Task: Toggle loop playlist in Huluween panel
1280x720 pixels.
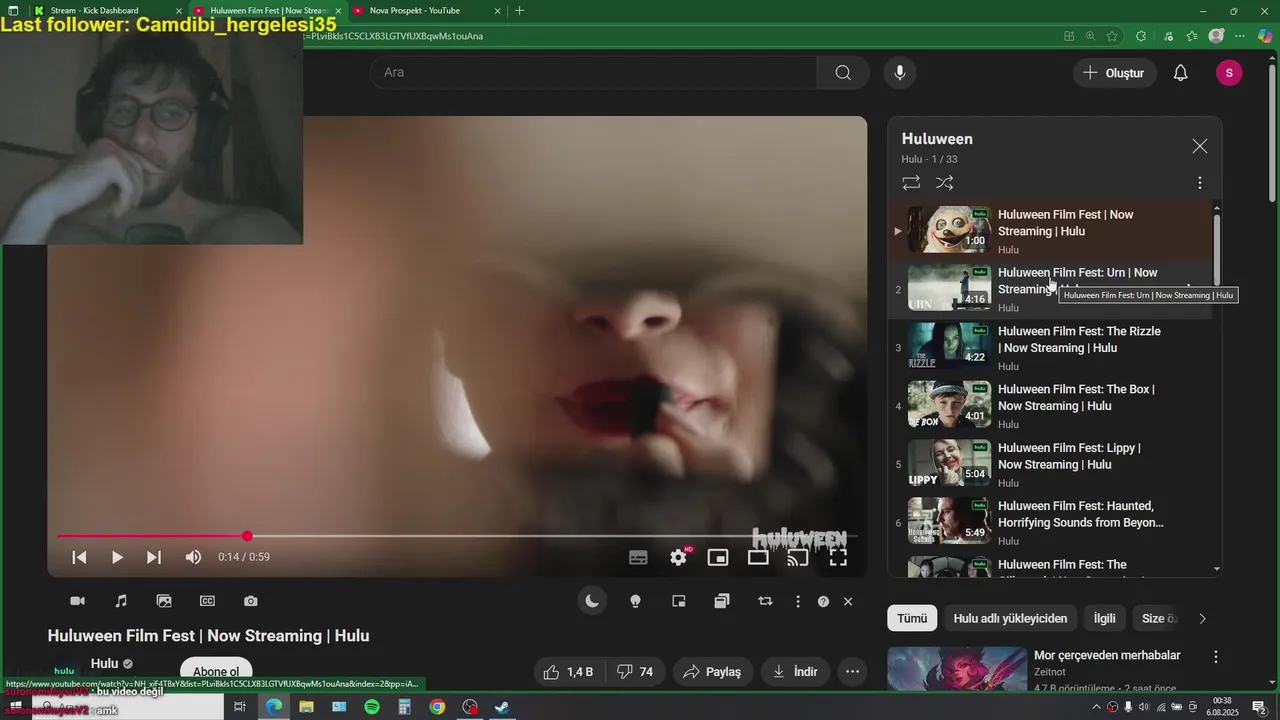Action: 911,183
